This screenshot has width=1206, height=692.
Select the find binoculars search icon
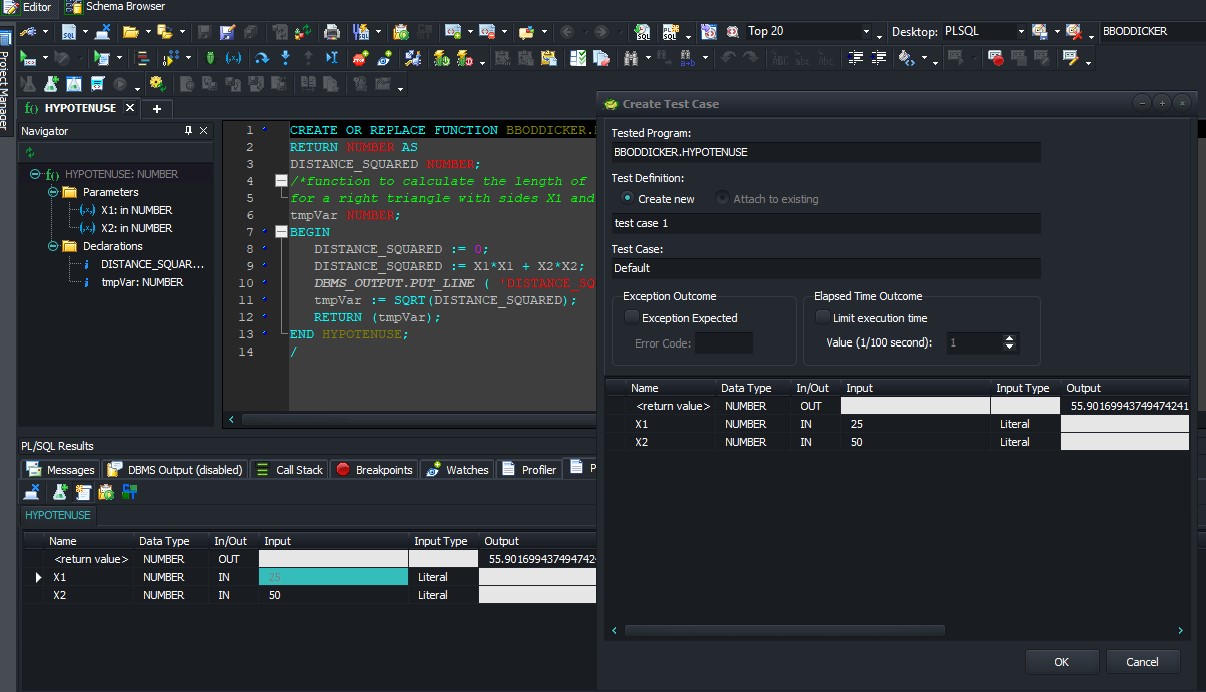coord(633,58)
